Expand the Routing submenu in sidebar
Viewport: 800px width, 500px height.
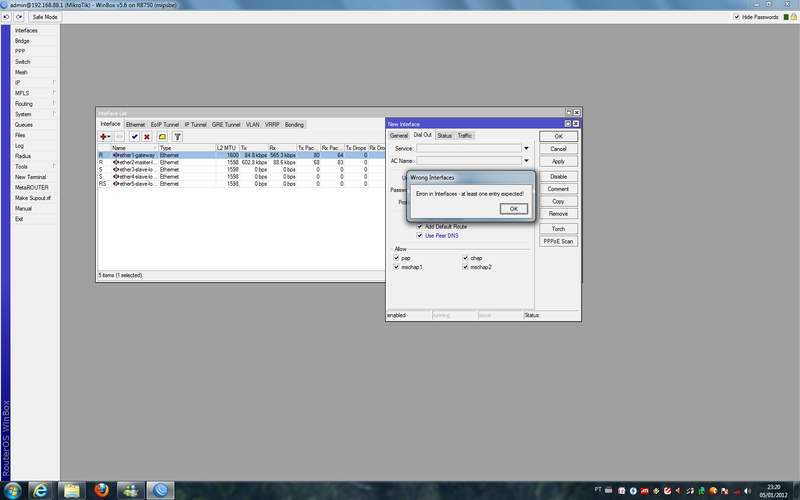coord(54,104)
